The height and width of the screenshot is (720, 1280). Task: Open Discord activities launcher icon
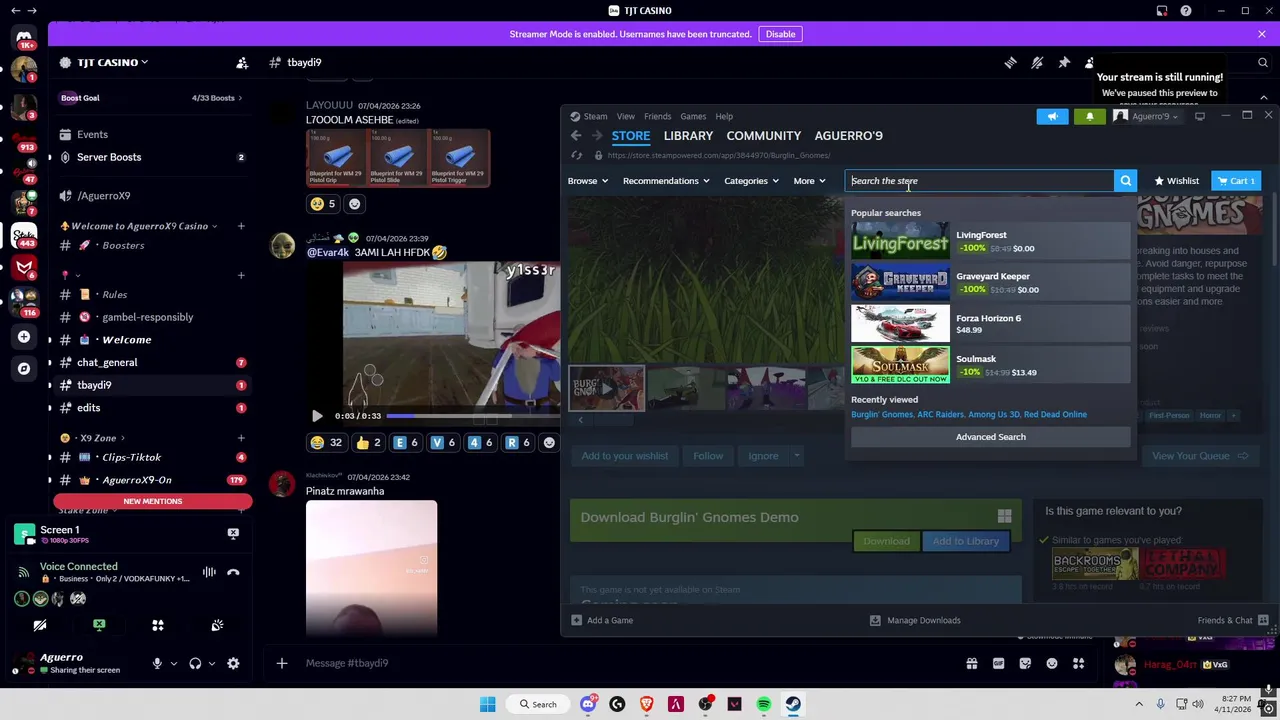click(157, 625)
